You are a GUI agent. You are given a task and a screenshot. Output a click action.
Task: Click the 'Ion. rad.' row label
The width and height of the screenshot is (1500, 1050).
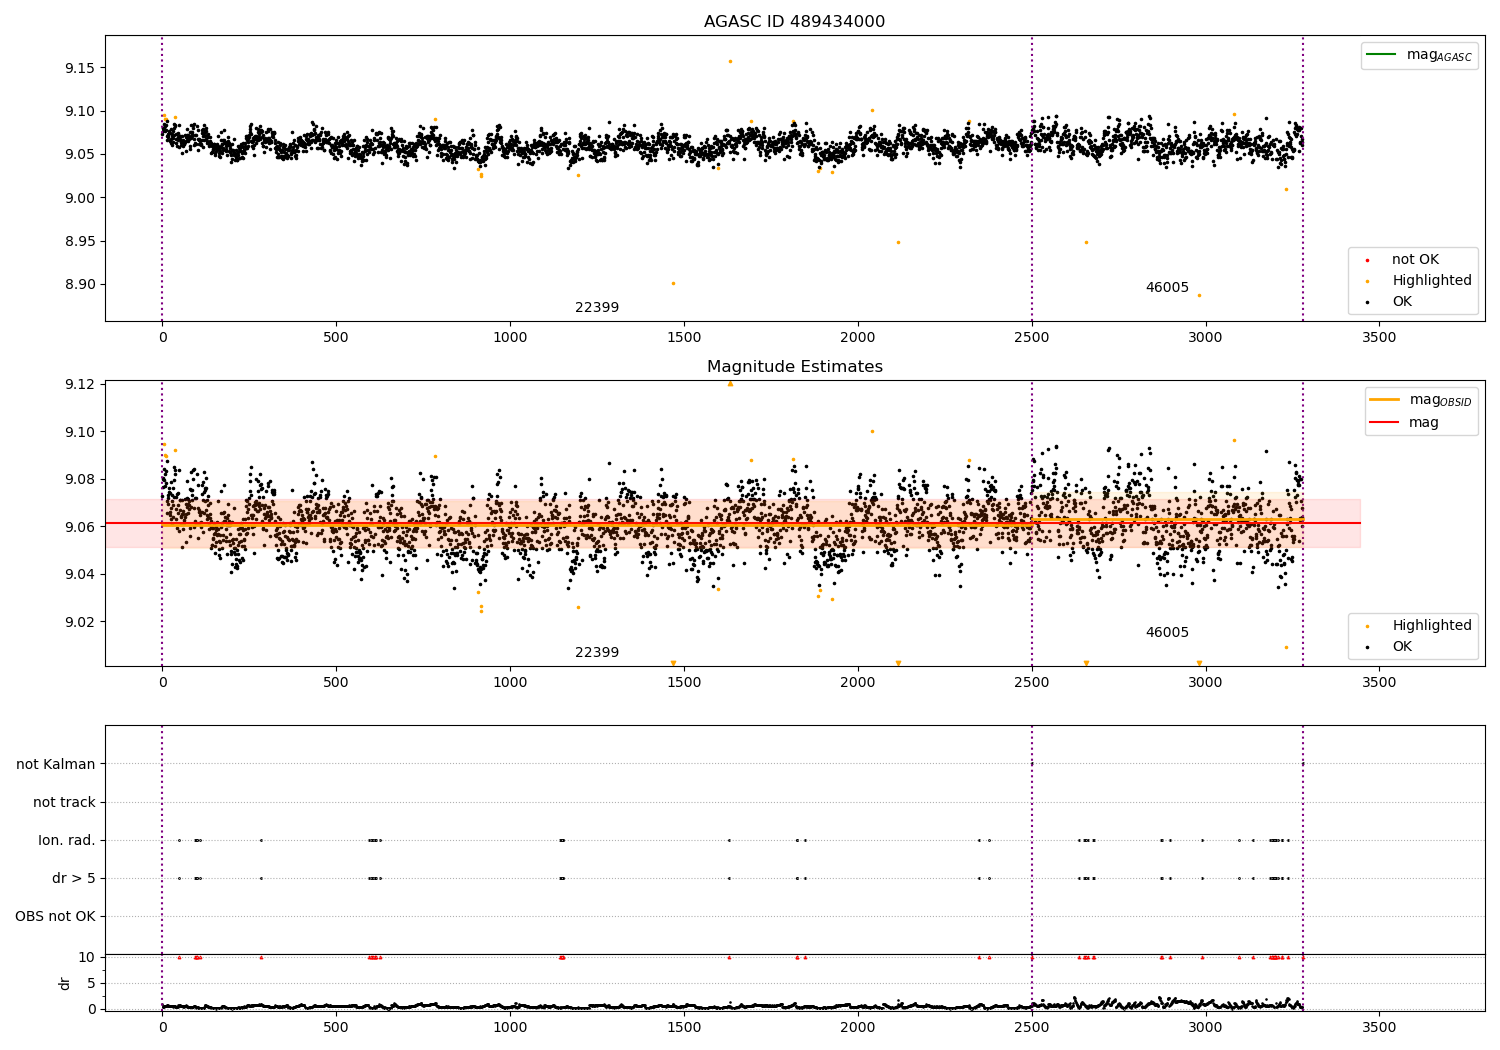pyautogui.click(x=67, y=841)
